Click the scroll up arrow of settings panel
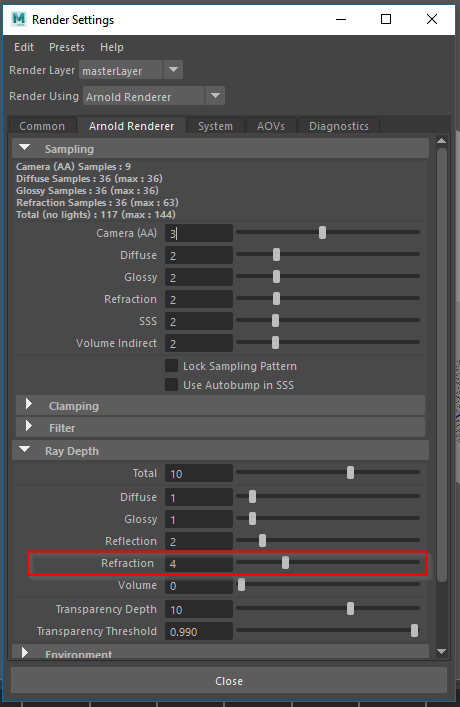 pyautogui.click(x=442, y=141)
